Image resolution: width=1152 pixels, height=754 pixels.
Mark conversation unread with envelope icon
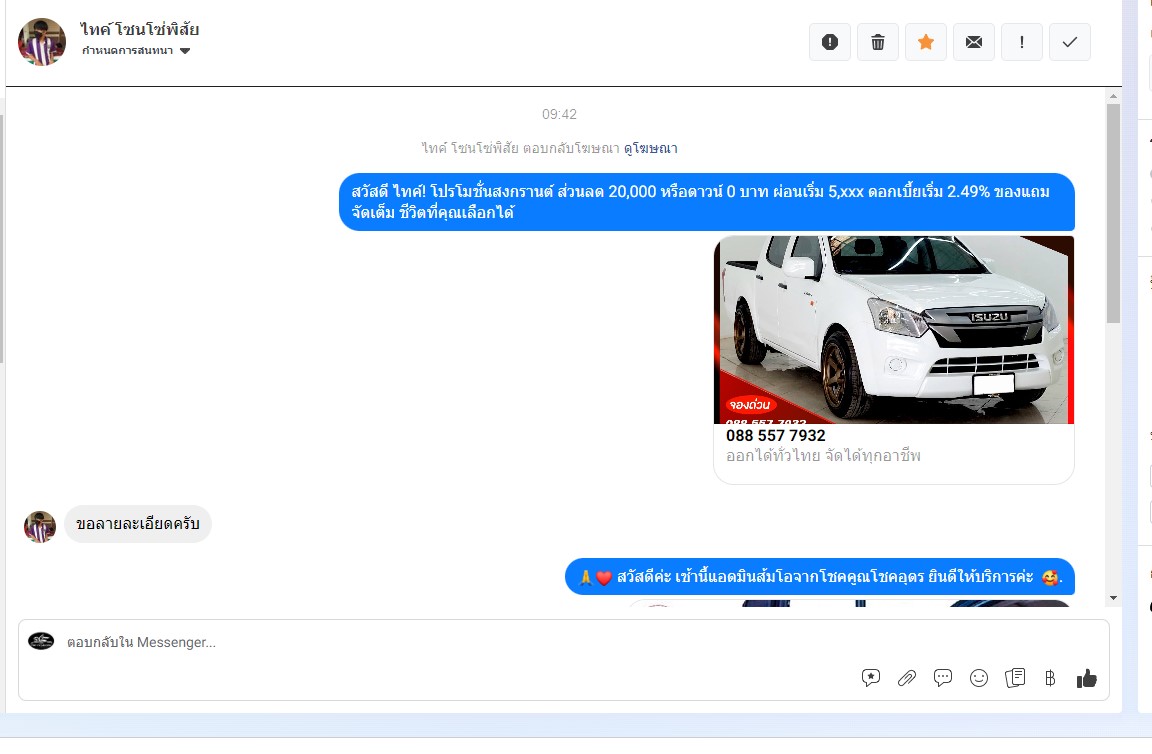click(x=974, y=42)
